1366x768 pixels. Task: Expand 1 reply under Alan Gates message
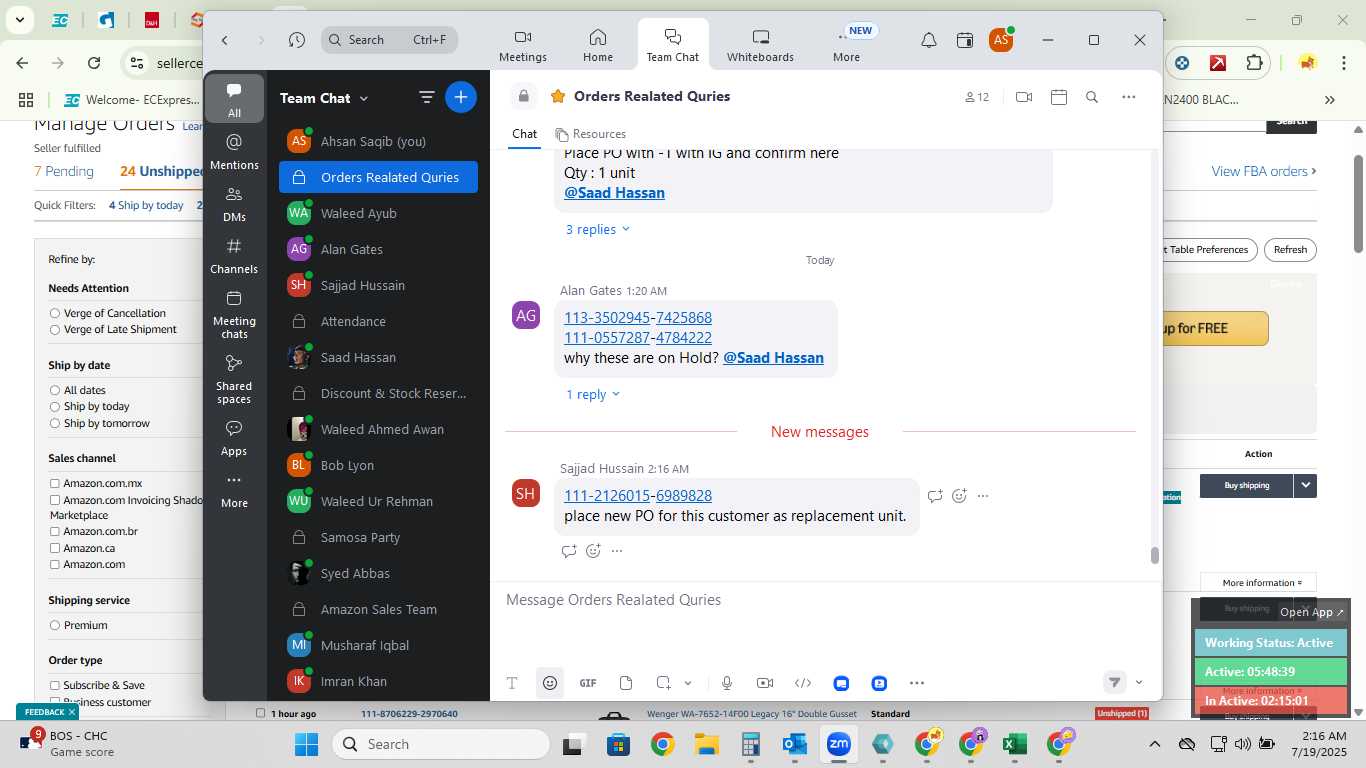(x=593, y=394)
